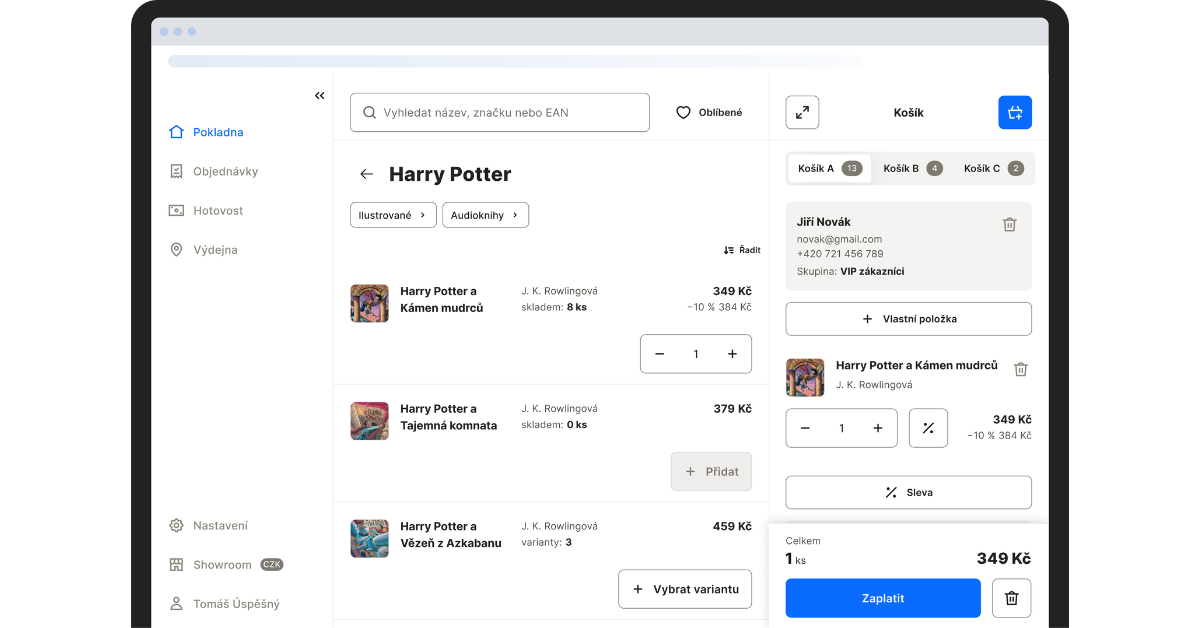
Task: Increase cart item quantity
Action: [878, 428]
